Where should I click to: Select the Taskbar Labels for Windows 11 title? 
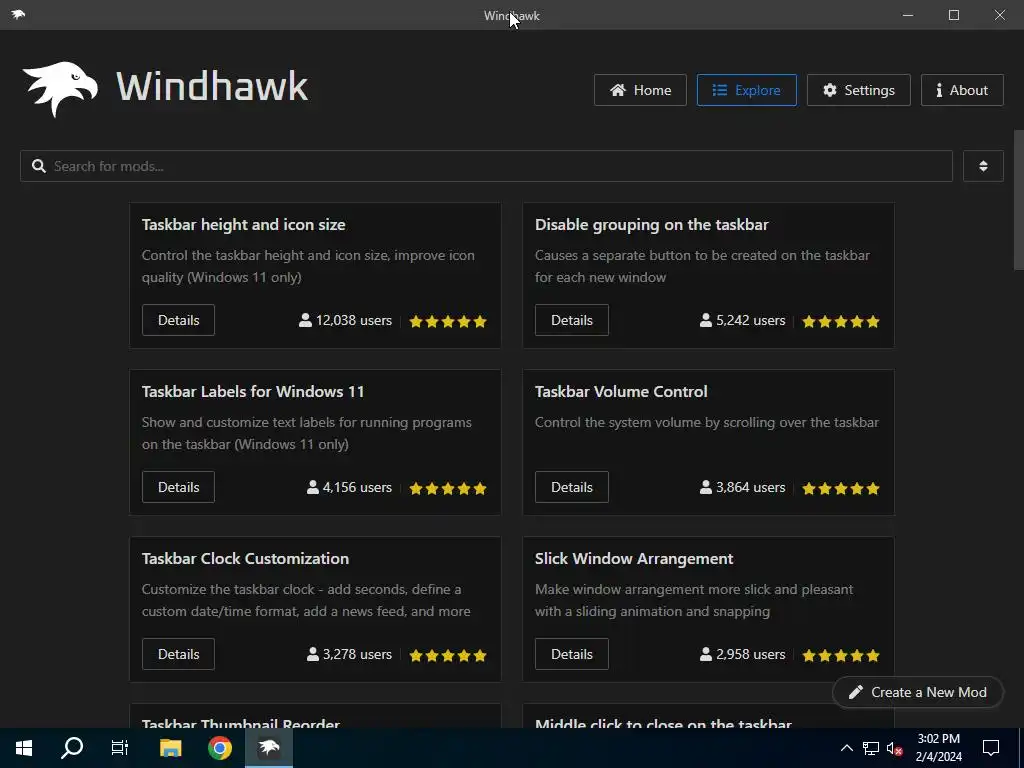(x=253, y=392)
